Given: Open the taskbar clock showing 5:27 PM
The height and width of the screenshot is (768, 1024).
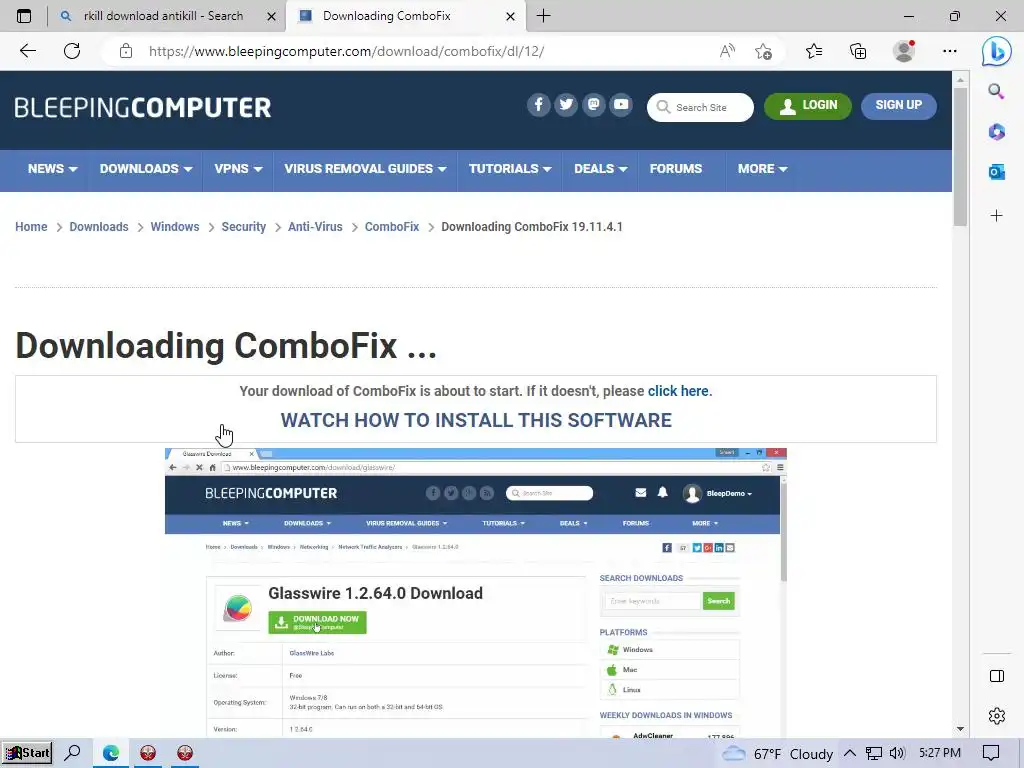Looking at the screenshot, I should [940, 753].
